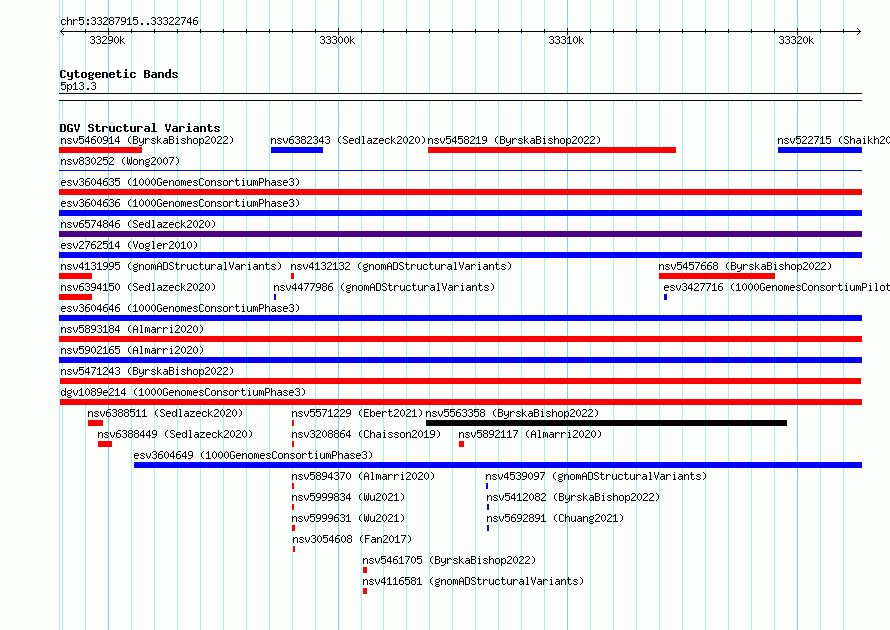Open nsv4132132 (gnomADStructuralVariants) label
890x630 pixels.
(401, 266)
